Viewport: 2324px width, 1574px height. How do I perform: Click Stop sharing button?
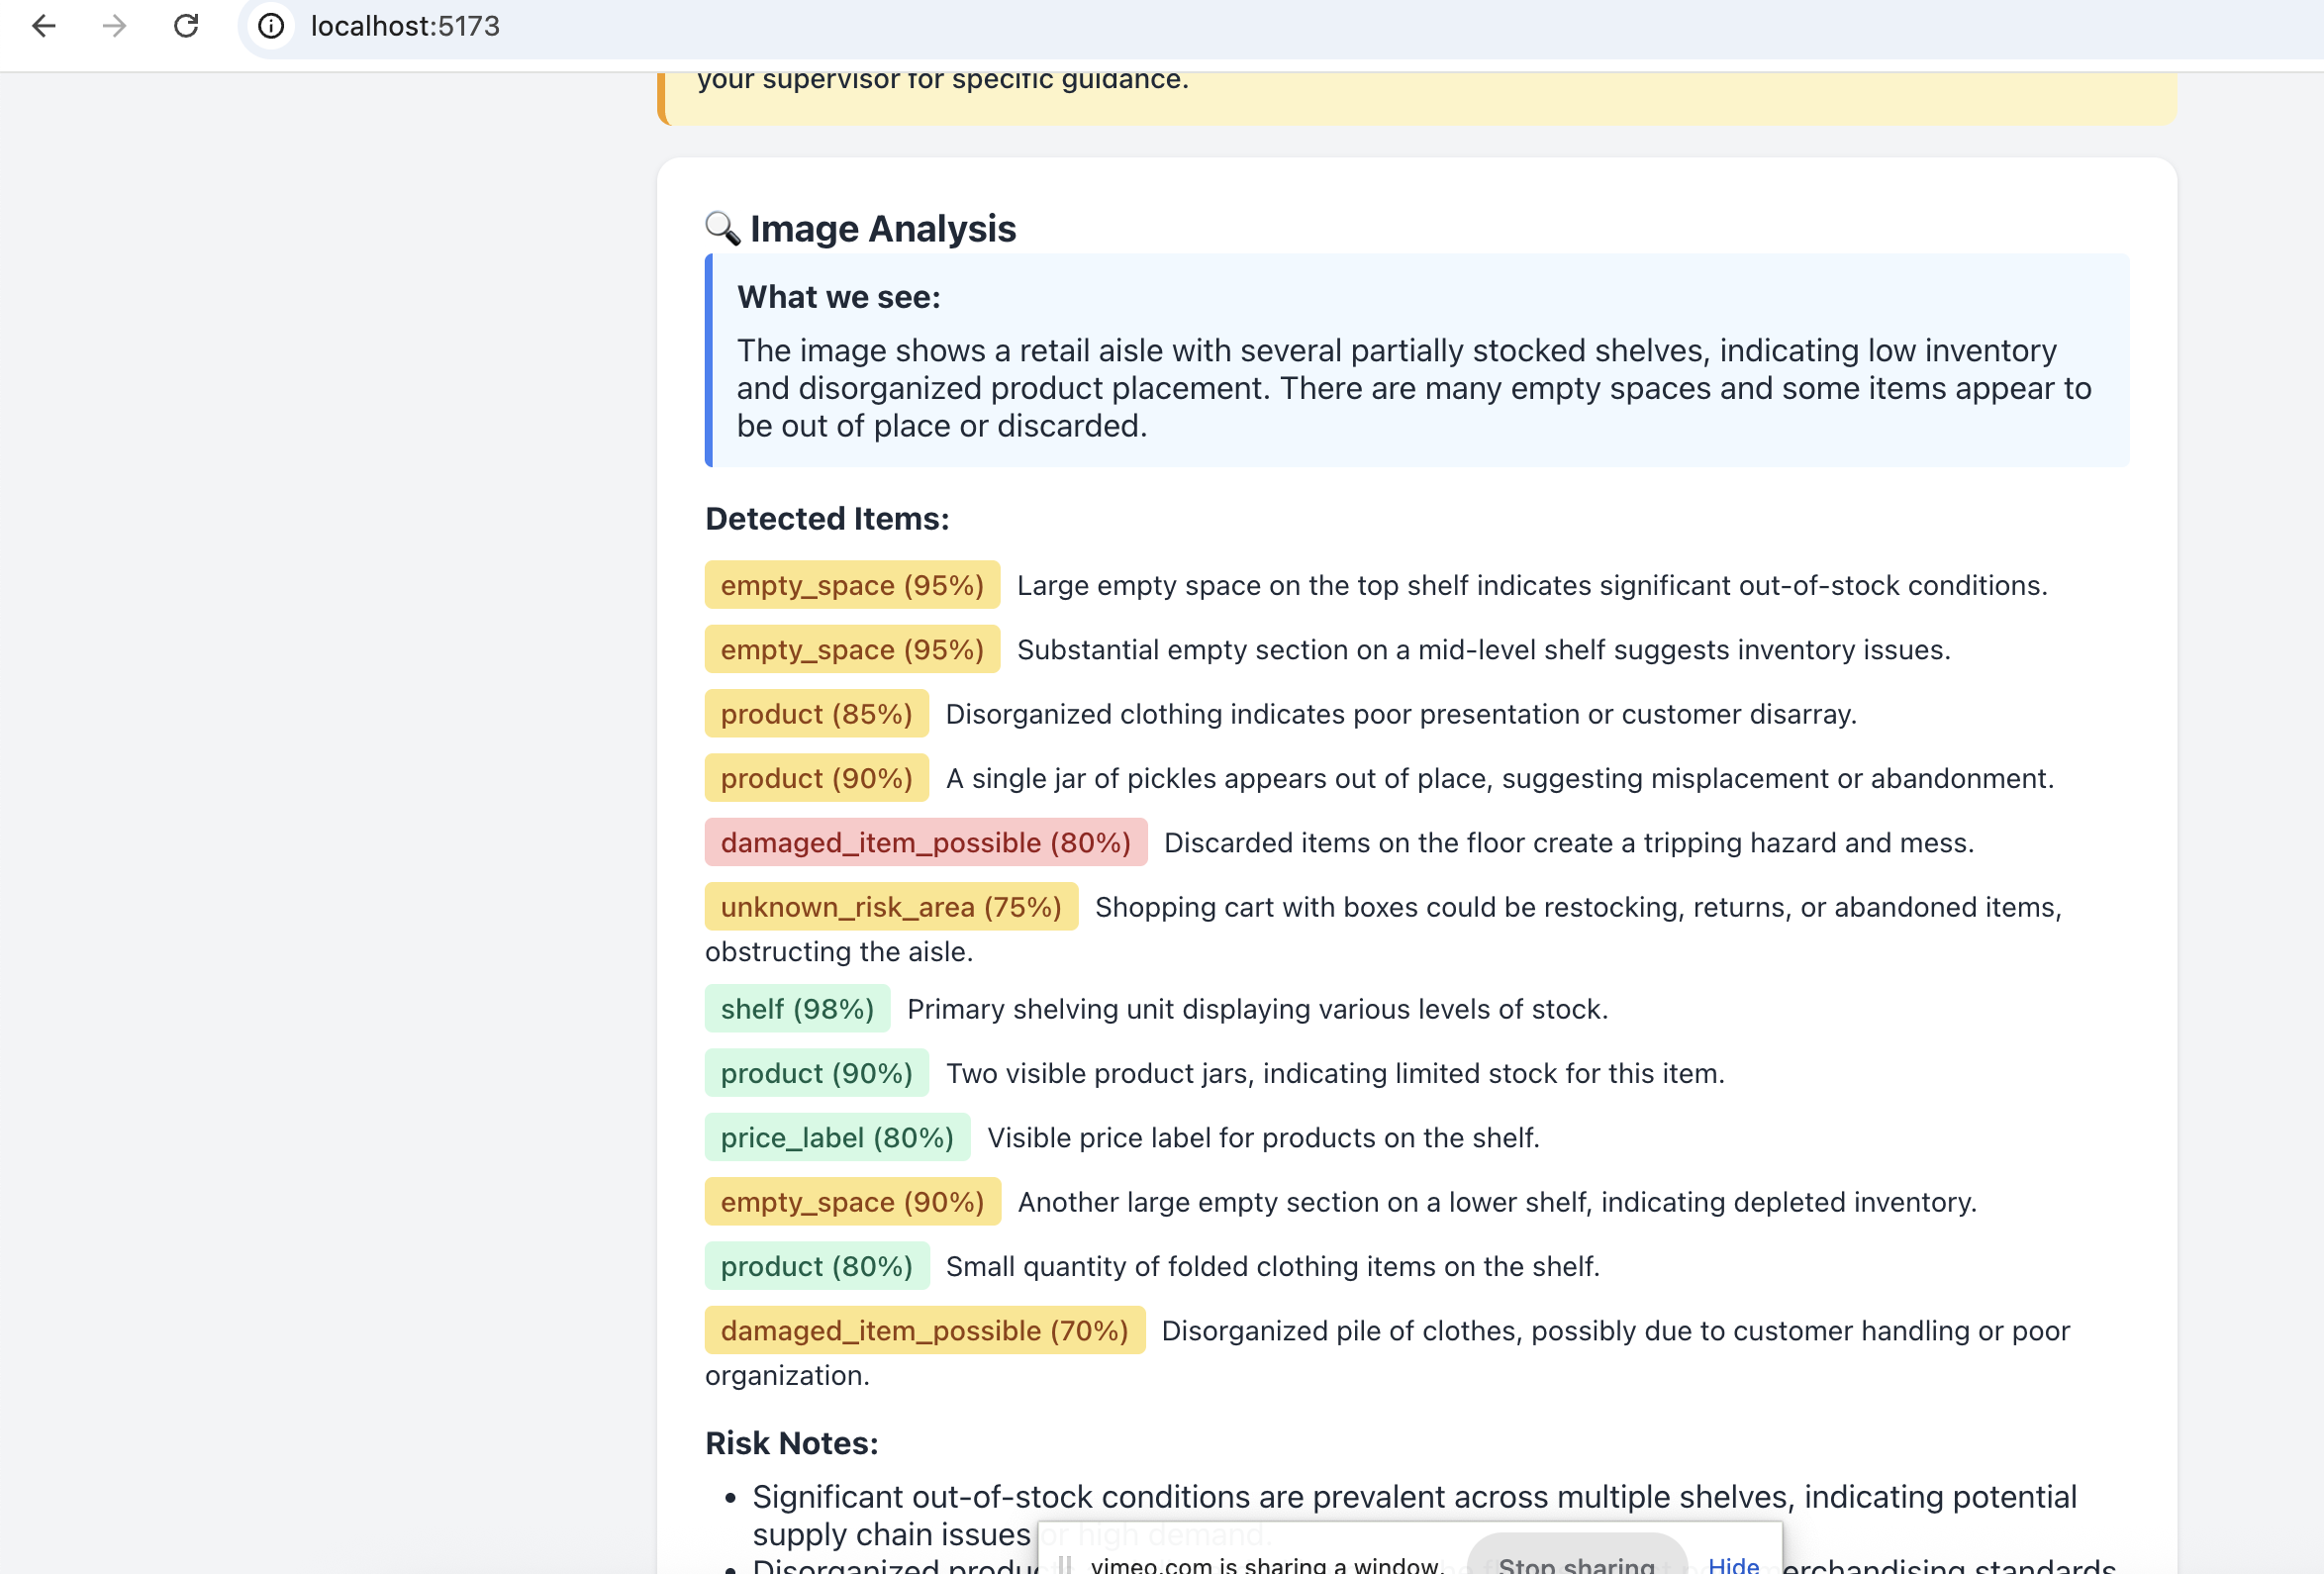coord(1576,1561)
